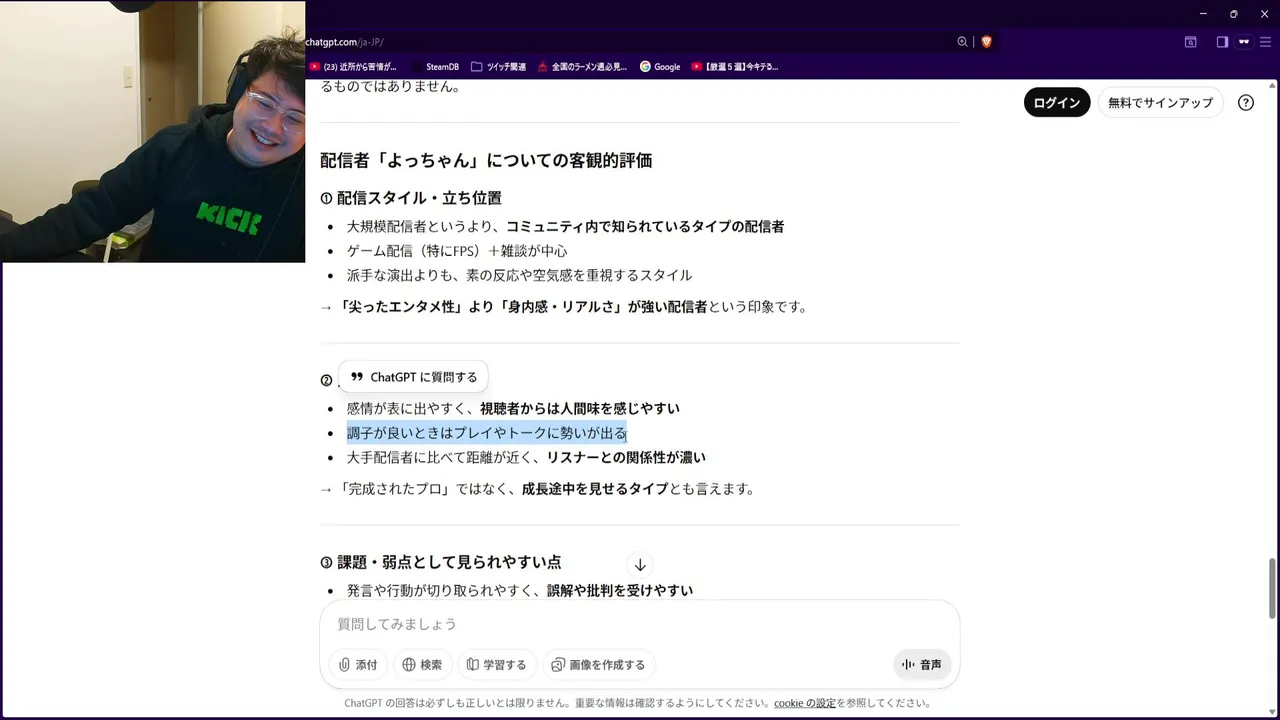Click the scroll-to-bottom down arrow button
The image size is (1280, 720).
point(640,564)
